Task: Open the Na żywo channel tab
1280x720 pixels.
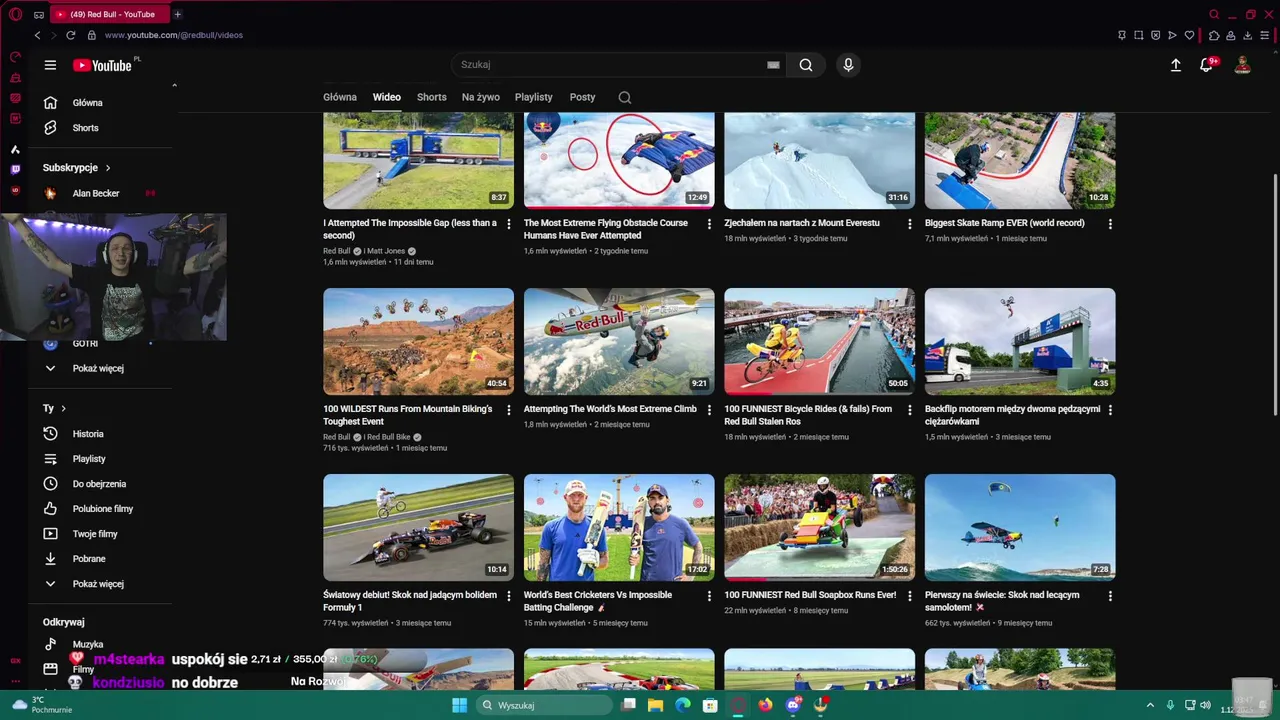Action: 481,97
